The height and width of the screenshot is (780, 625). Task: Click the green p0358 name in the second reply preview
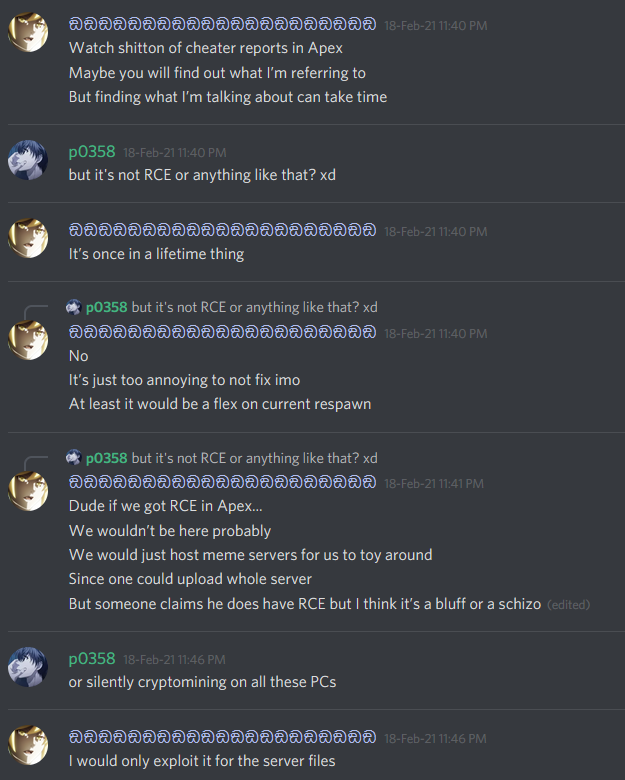pos(106,458)
